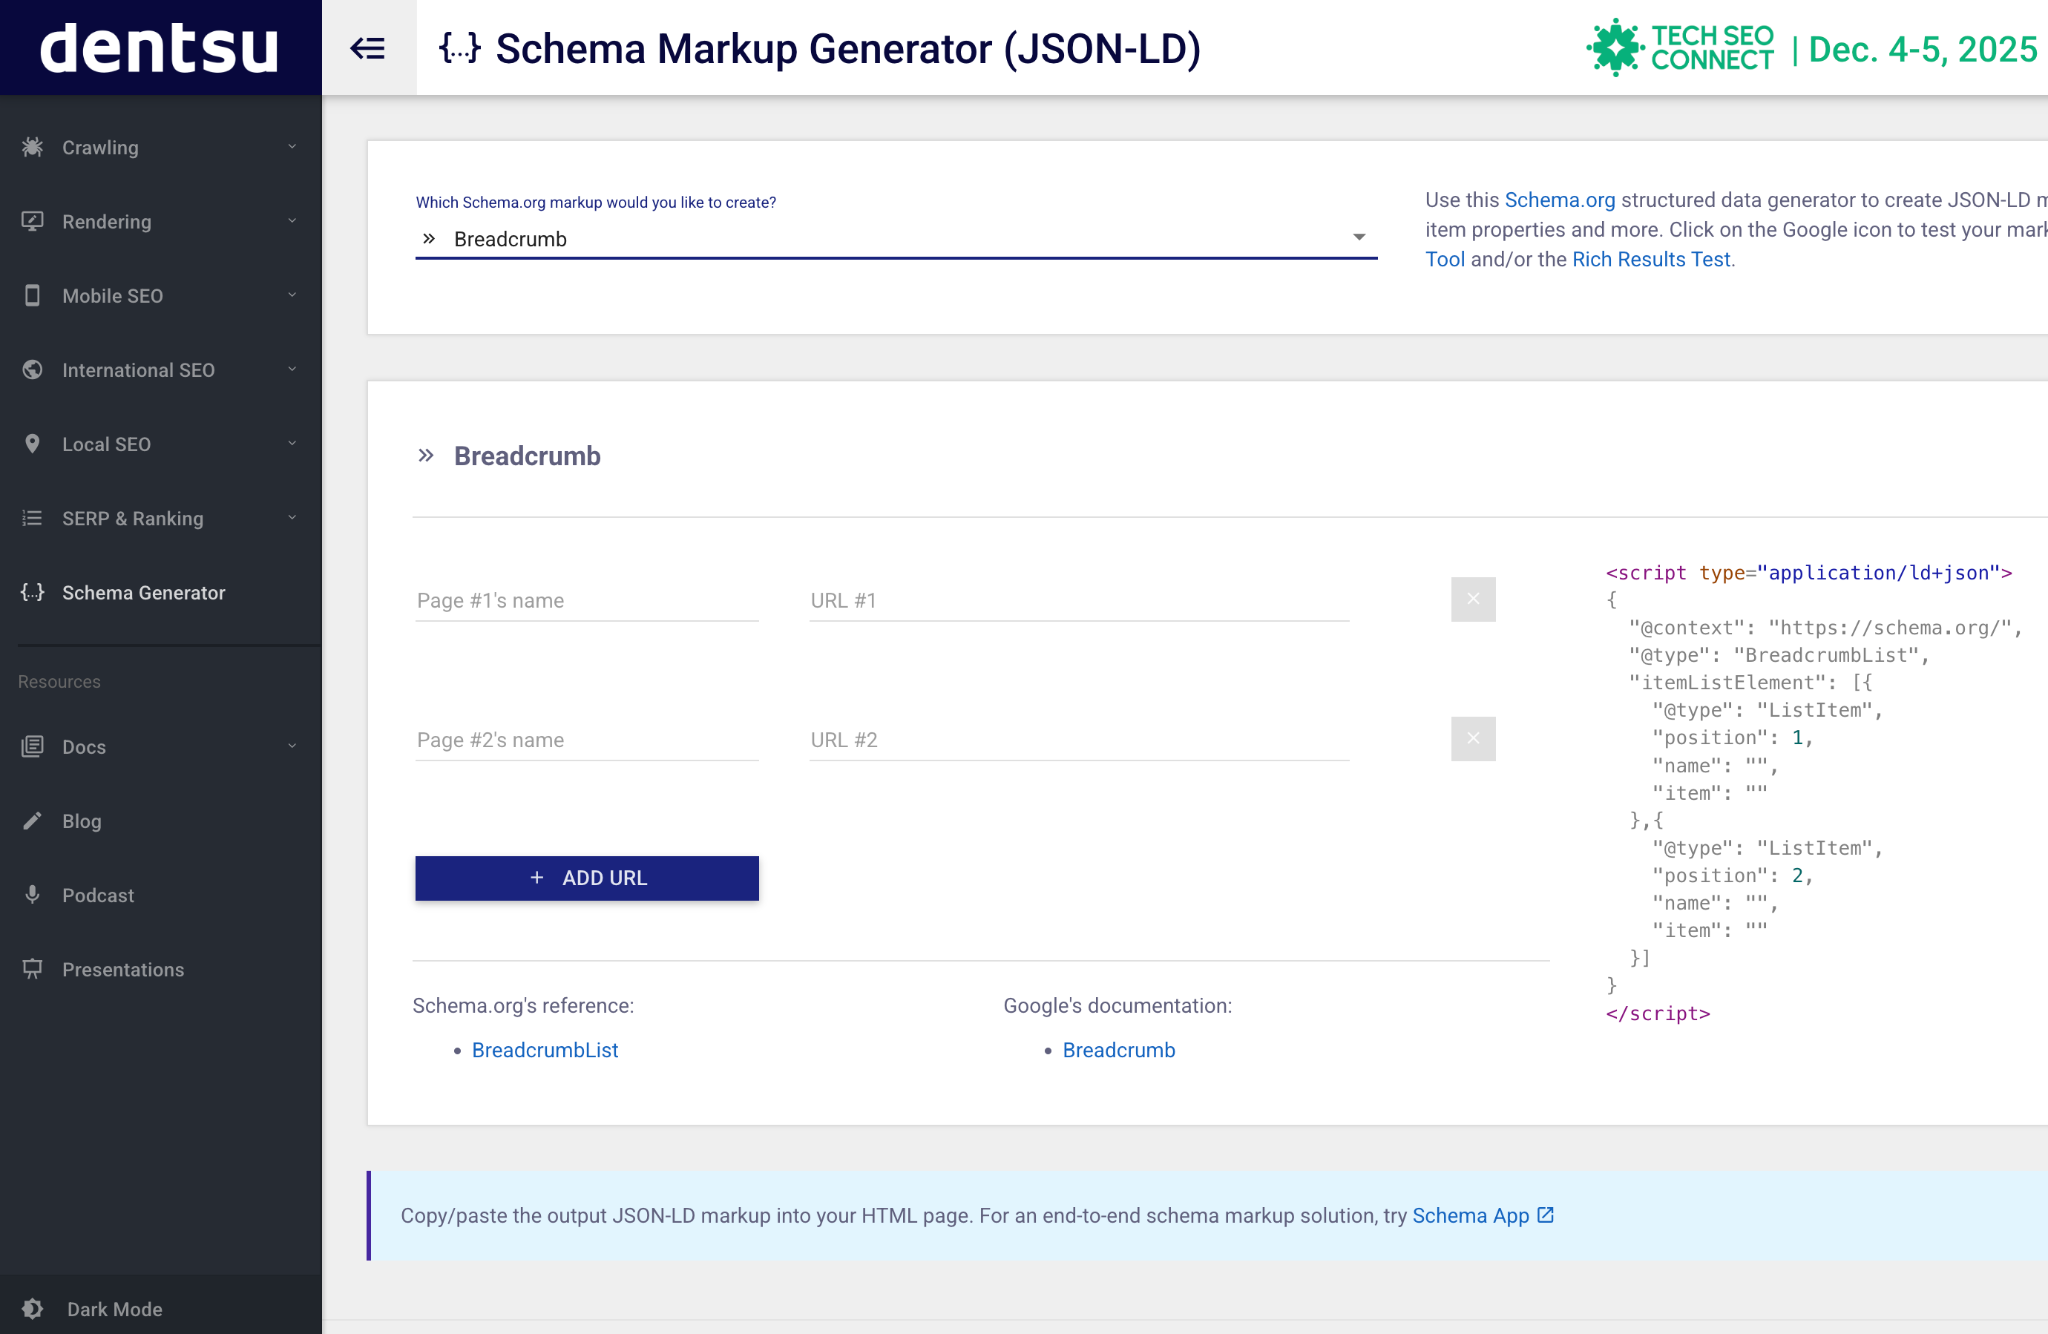Open the schema type Breadcrumb dropdown
The image size is (2048, 1334).
point(895,238)
